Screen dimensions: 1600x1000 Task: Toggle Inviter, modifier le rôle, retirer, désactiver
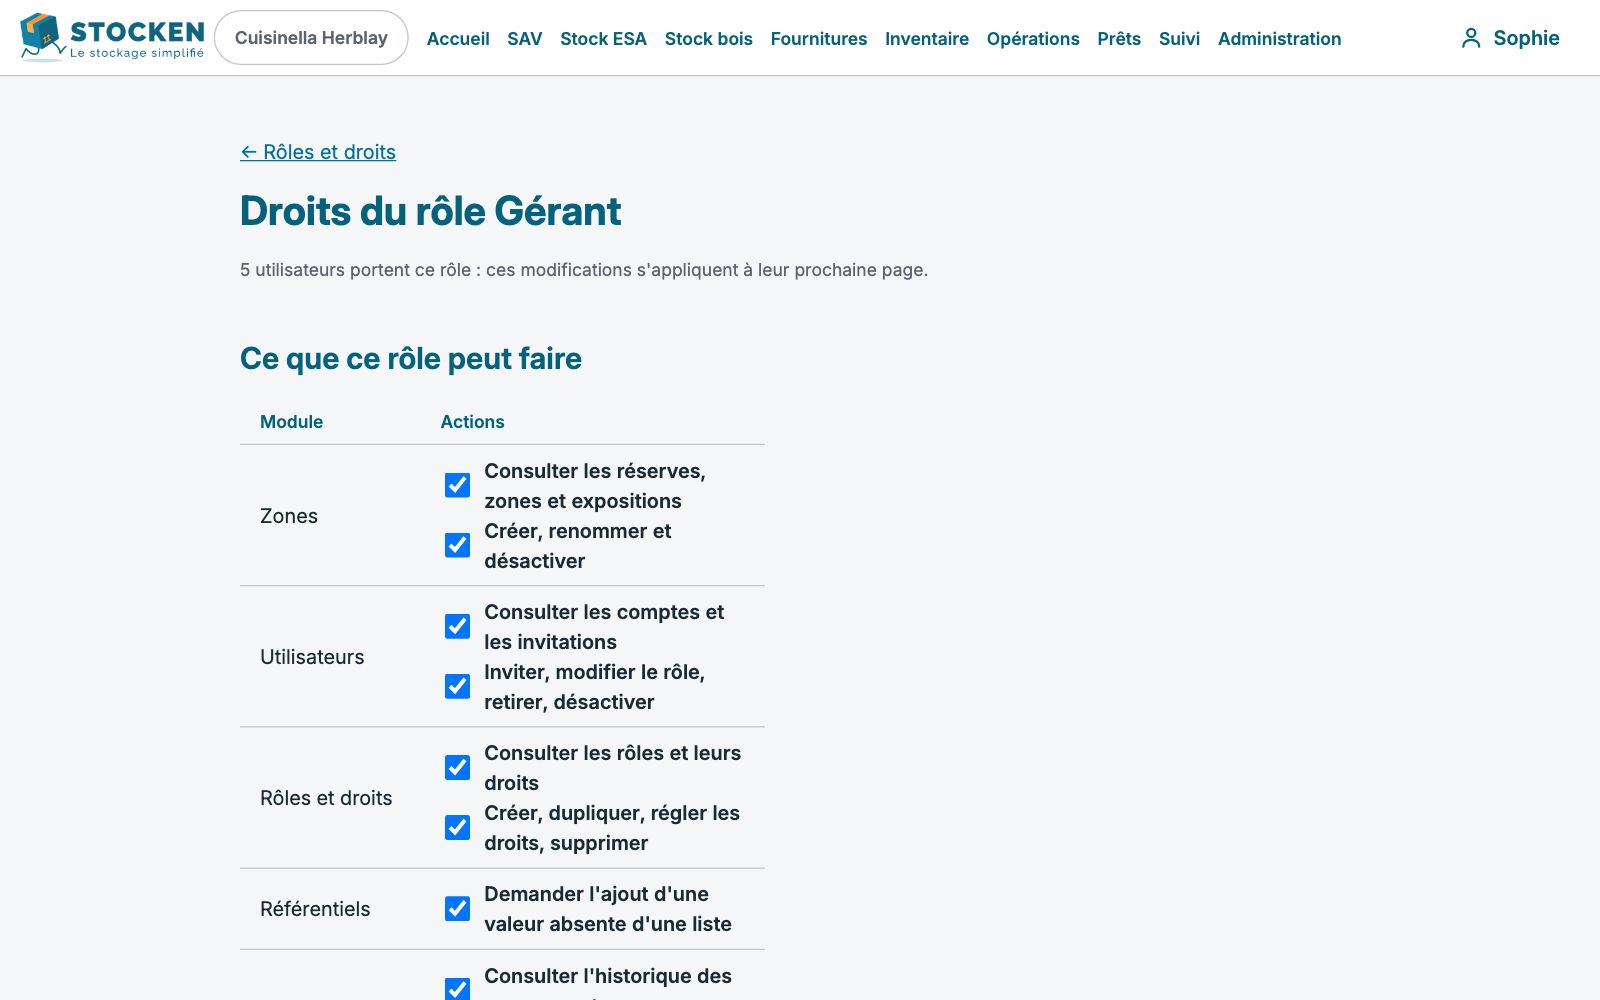tap(457, 686)
